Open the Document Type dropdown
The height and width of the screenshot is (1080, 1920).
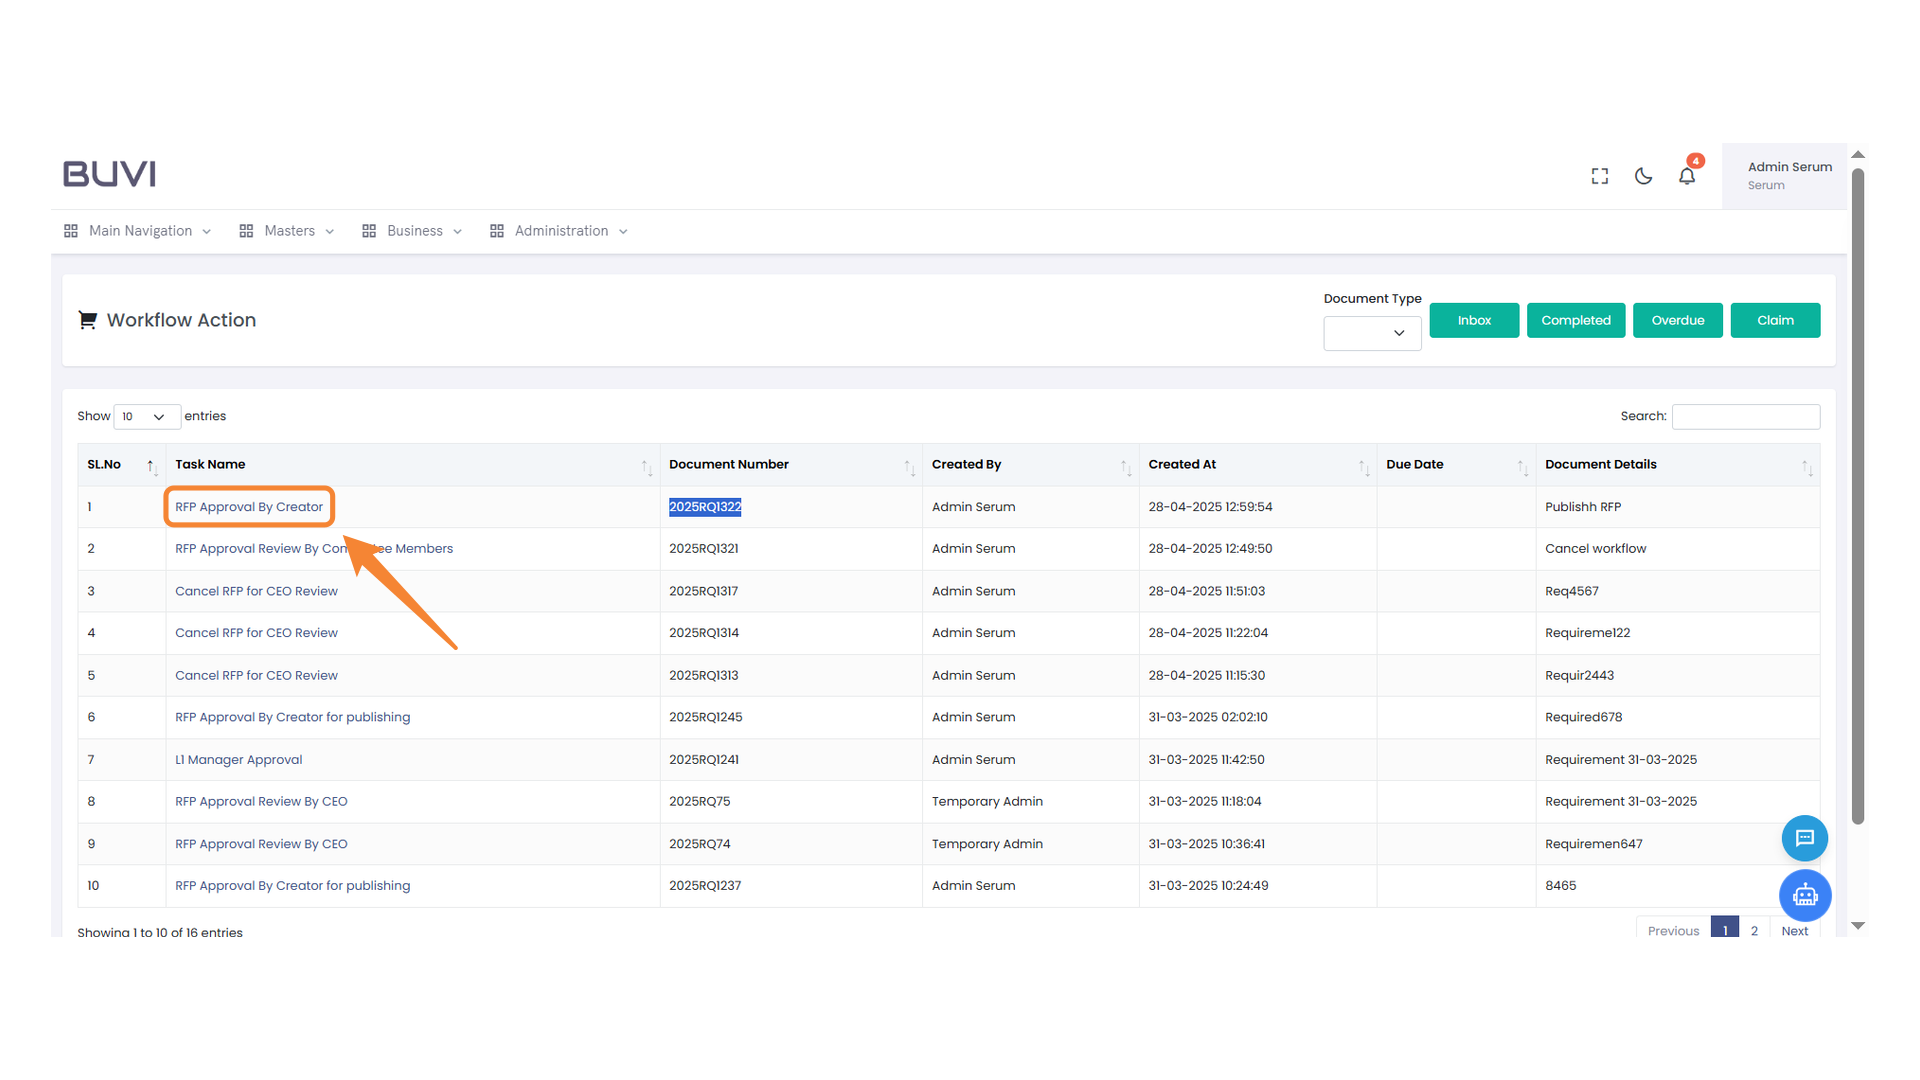tap(1372, 333)
